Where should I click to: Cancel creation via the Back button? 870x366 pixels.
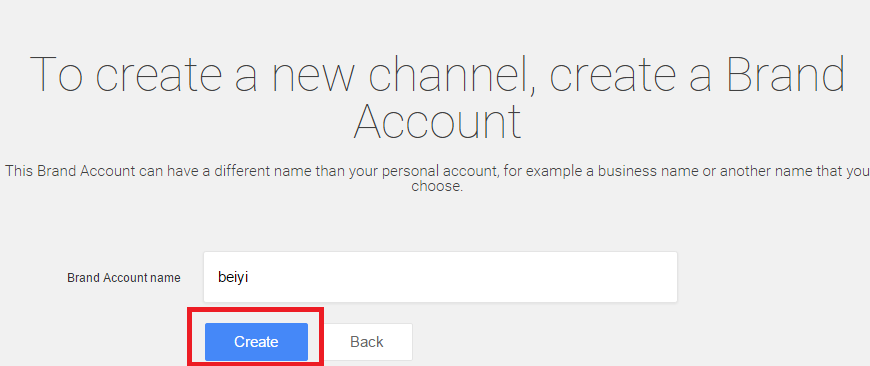[367, 342]
